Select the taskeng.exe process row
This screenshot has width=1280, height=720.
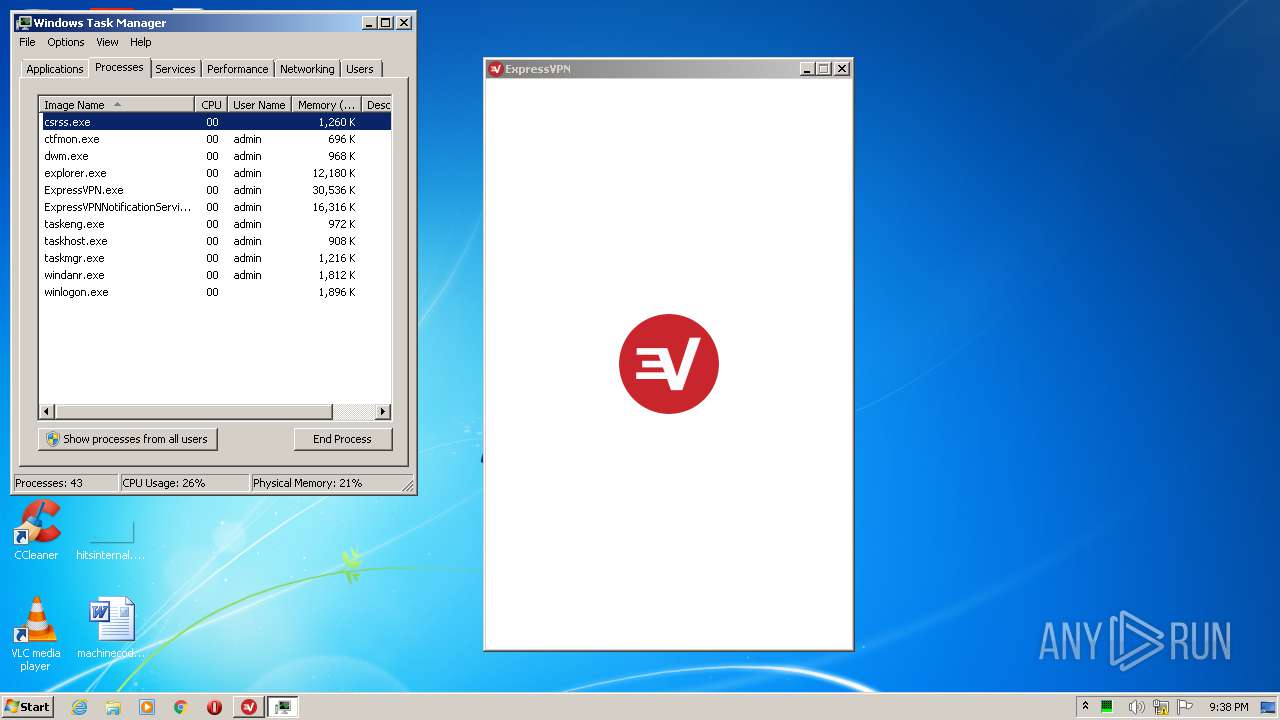[215, 224]
